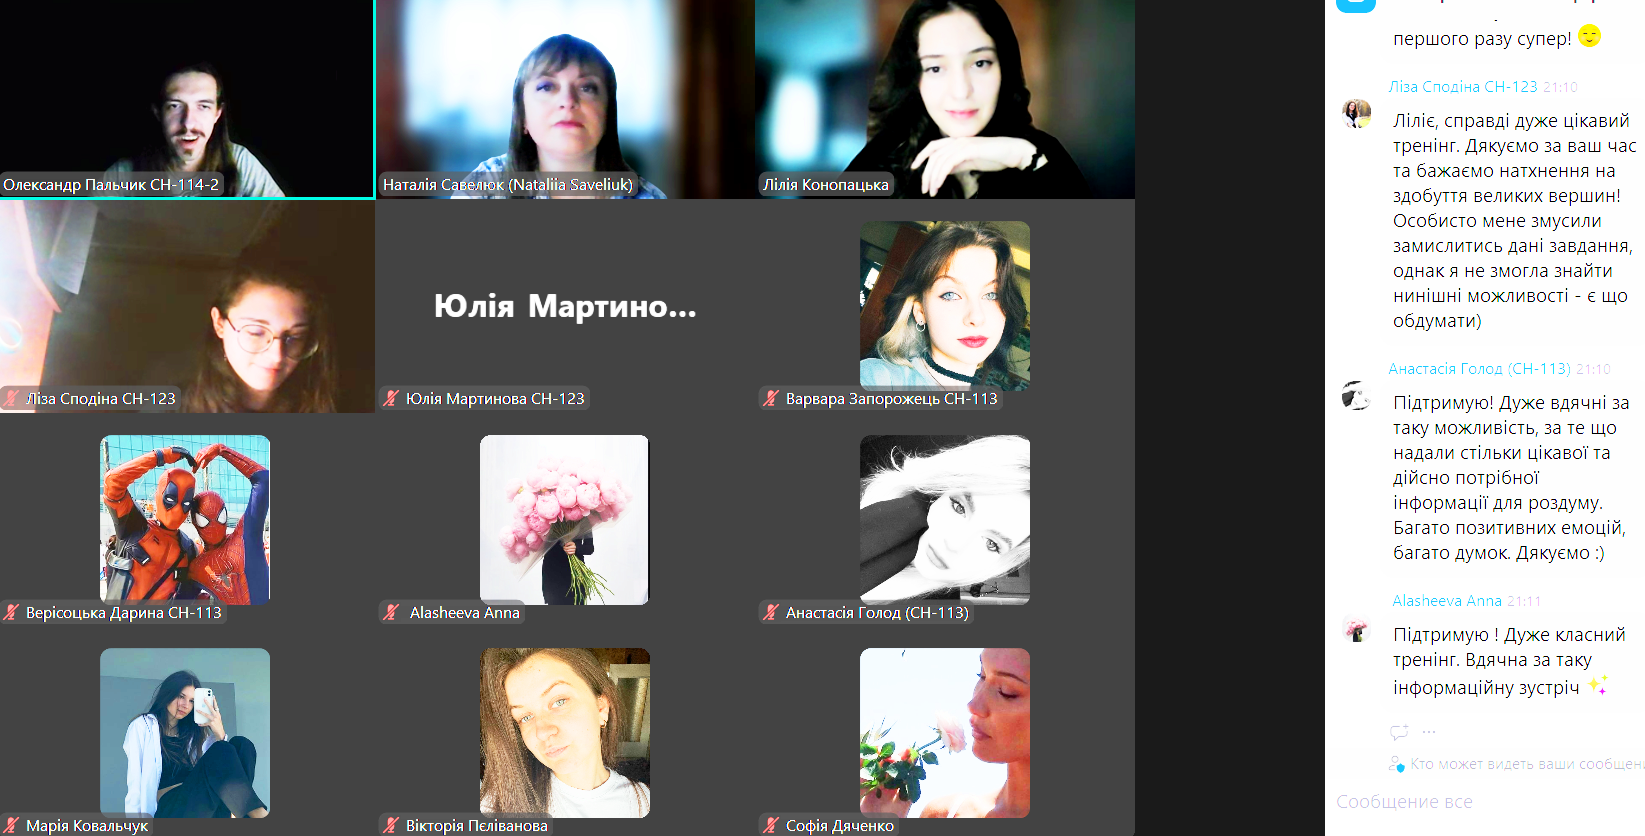Click muted mic icon on Марія Ковальчук label
Viewport: 1645px width, 836px height.
(x=12, y=825)
